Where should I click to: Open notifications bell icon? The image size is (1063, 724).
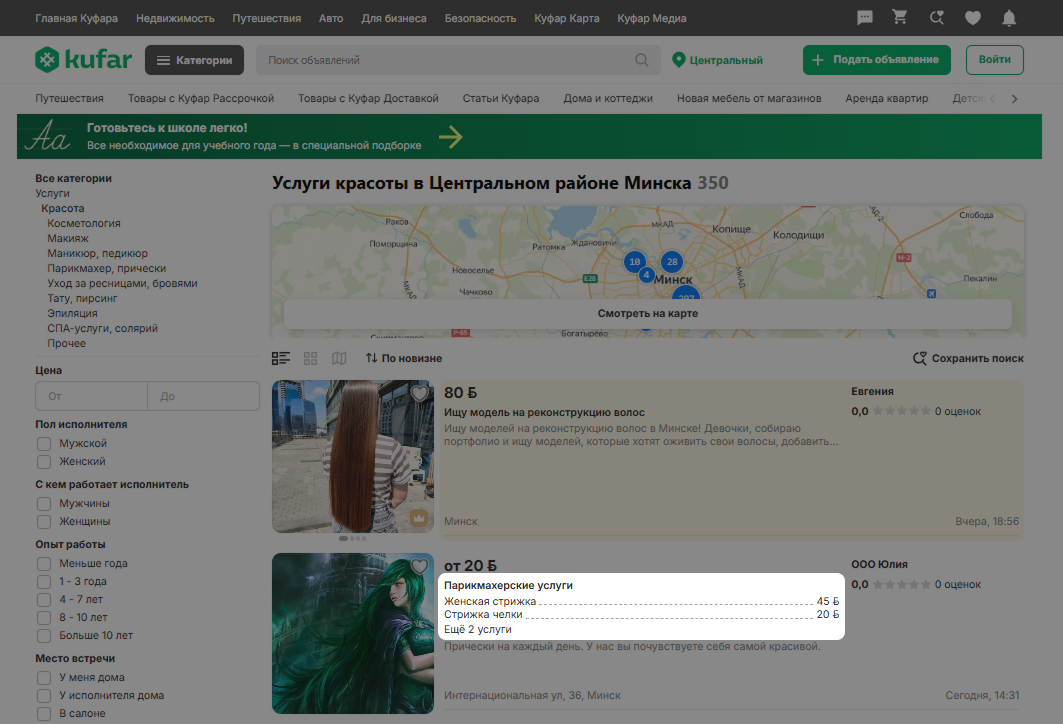pyautogui.click(x=1009, y=18)
